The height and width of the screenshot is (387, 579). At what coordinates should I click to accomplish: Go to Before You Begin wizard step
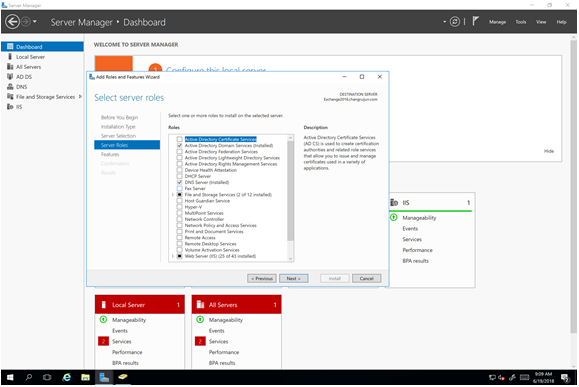(x=119, y=117)
